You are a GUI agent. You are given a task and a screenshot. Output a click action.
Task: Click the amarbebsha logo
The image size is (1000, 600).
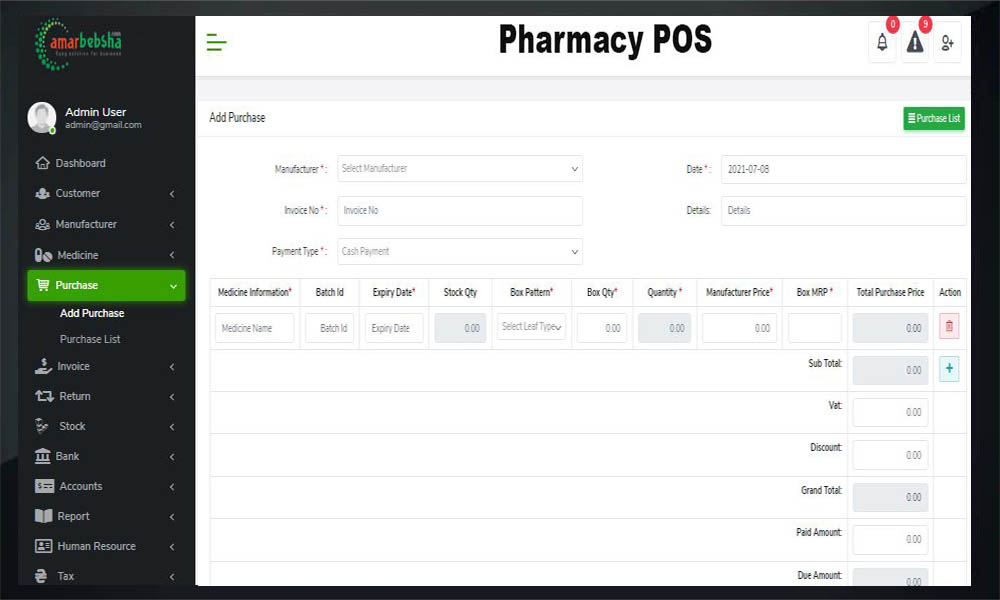point(78,43)
